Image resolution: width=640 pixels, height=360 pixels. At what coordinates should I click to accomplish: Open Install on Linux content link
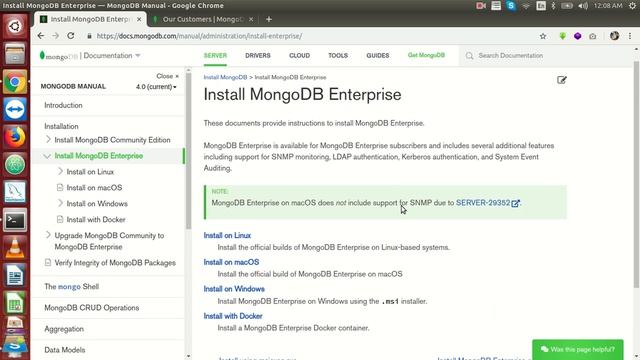tap(227, 236)
